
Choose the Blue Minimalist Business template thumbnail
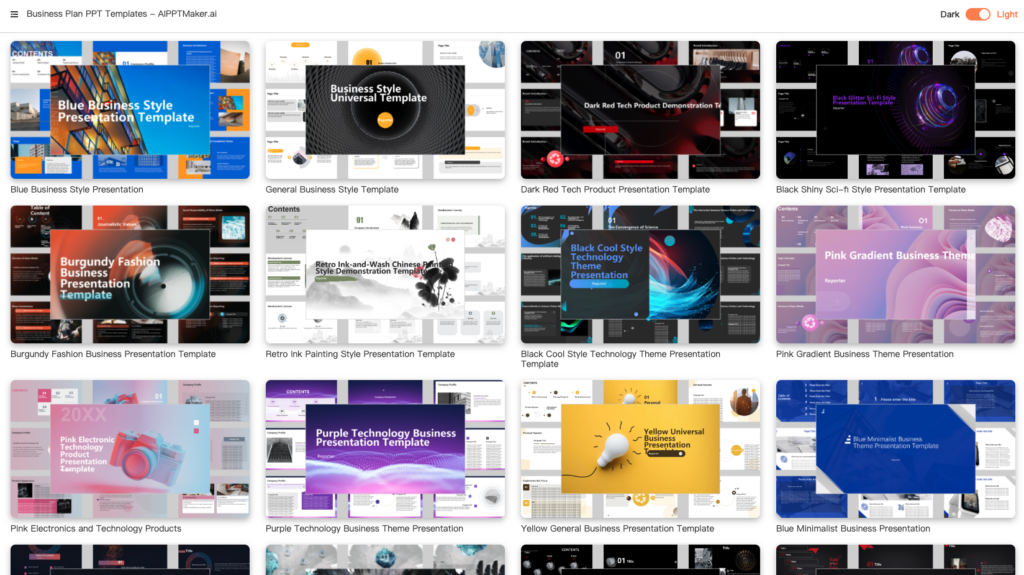[895, 449]
